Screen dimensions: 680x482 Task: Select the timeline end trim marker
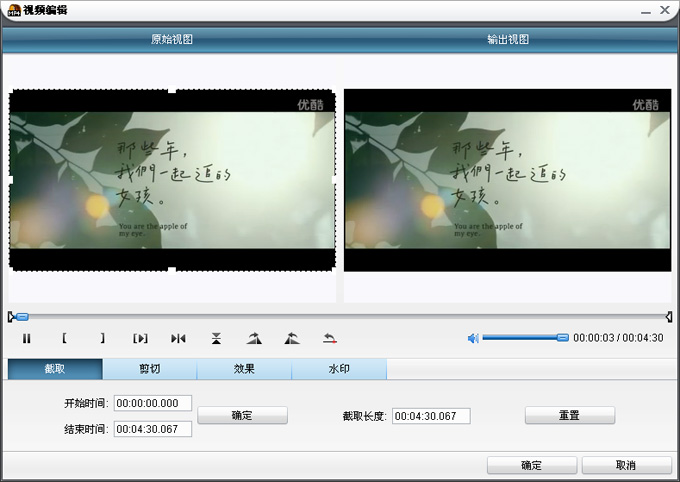click(669, 317)
